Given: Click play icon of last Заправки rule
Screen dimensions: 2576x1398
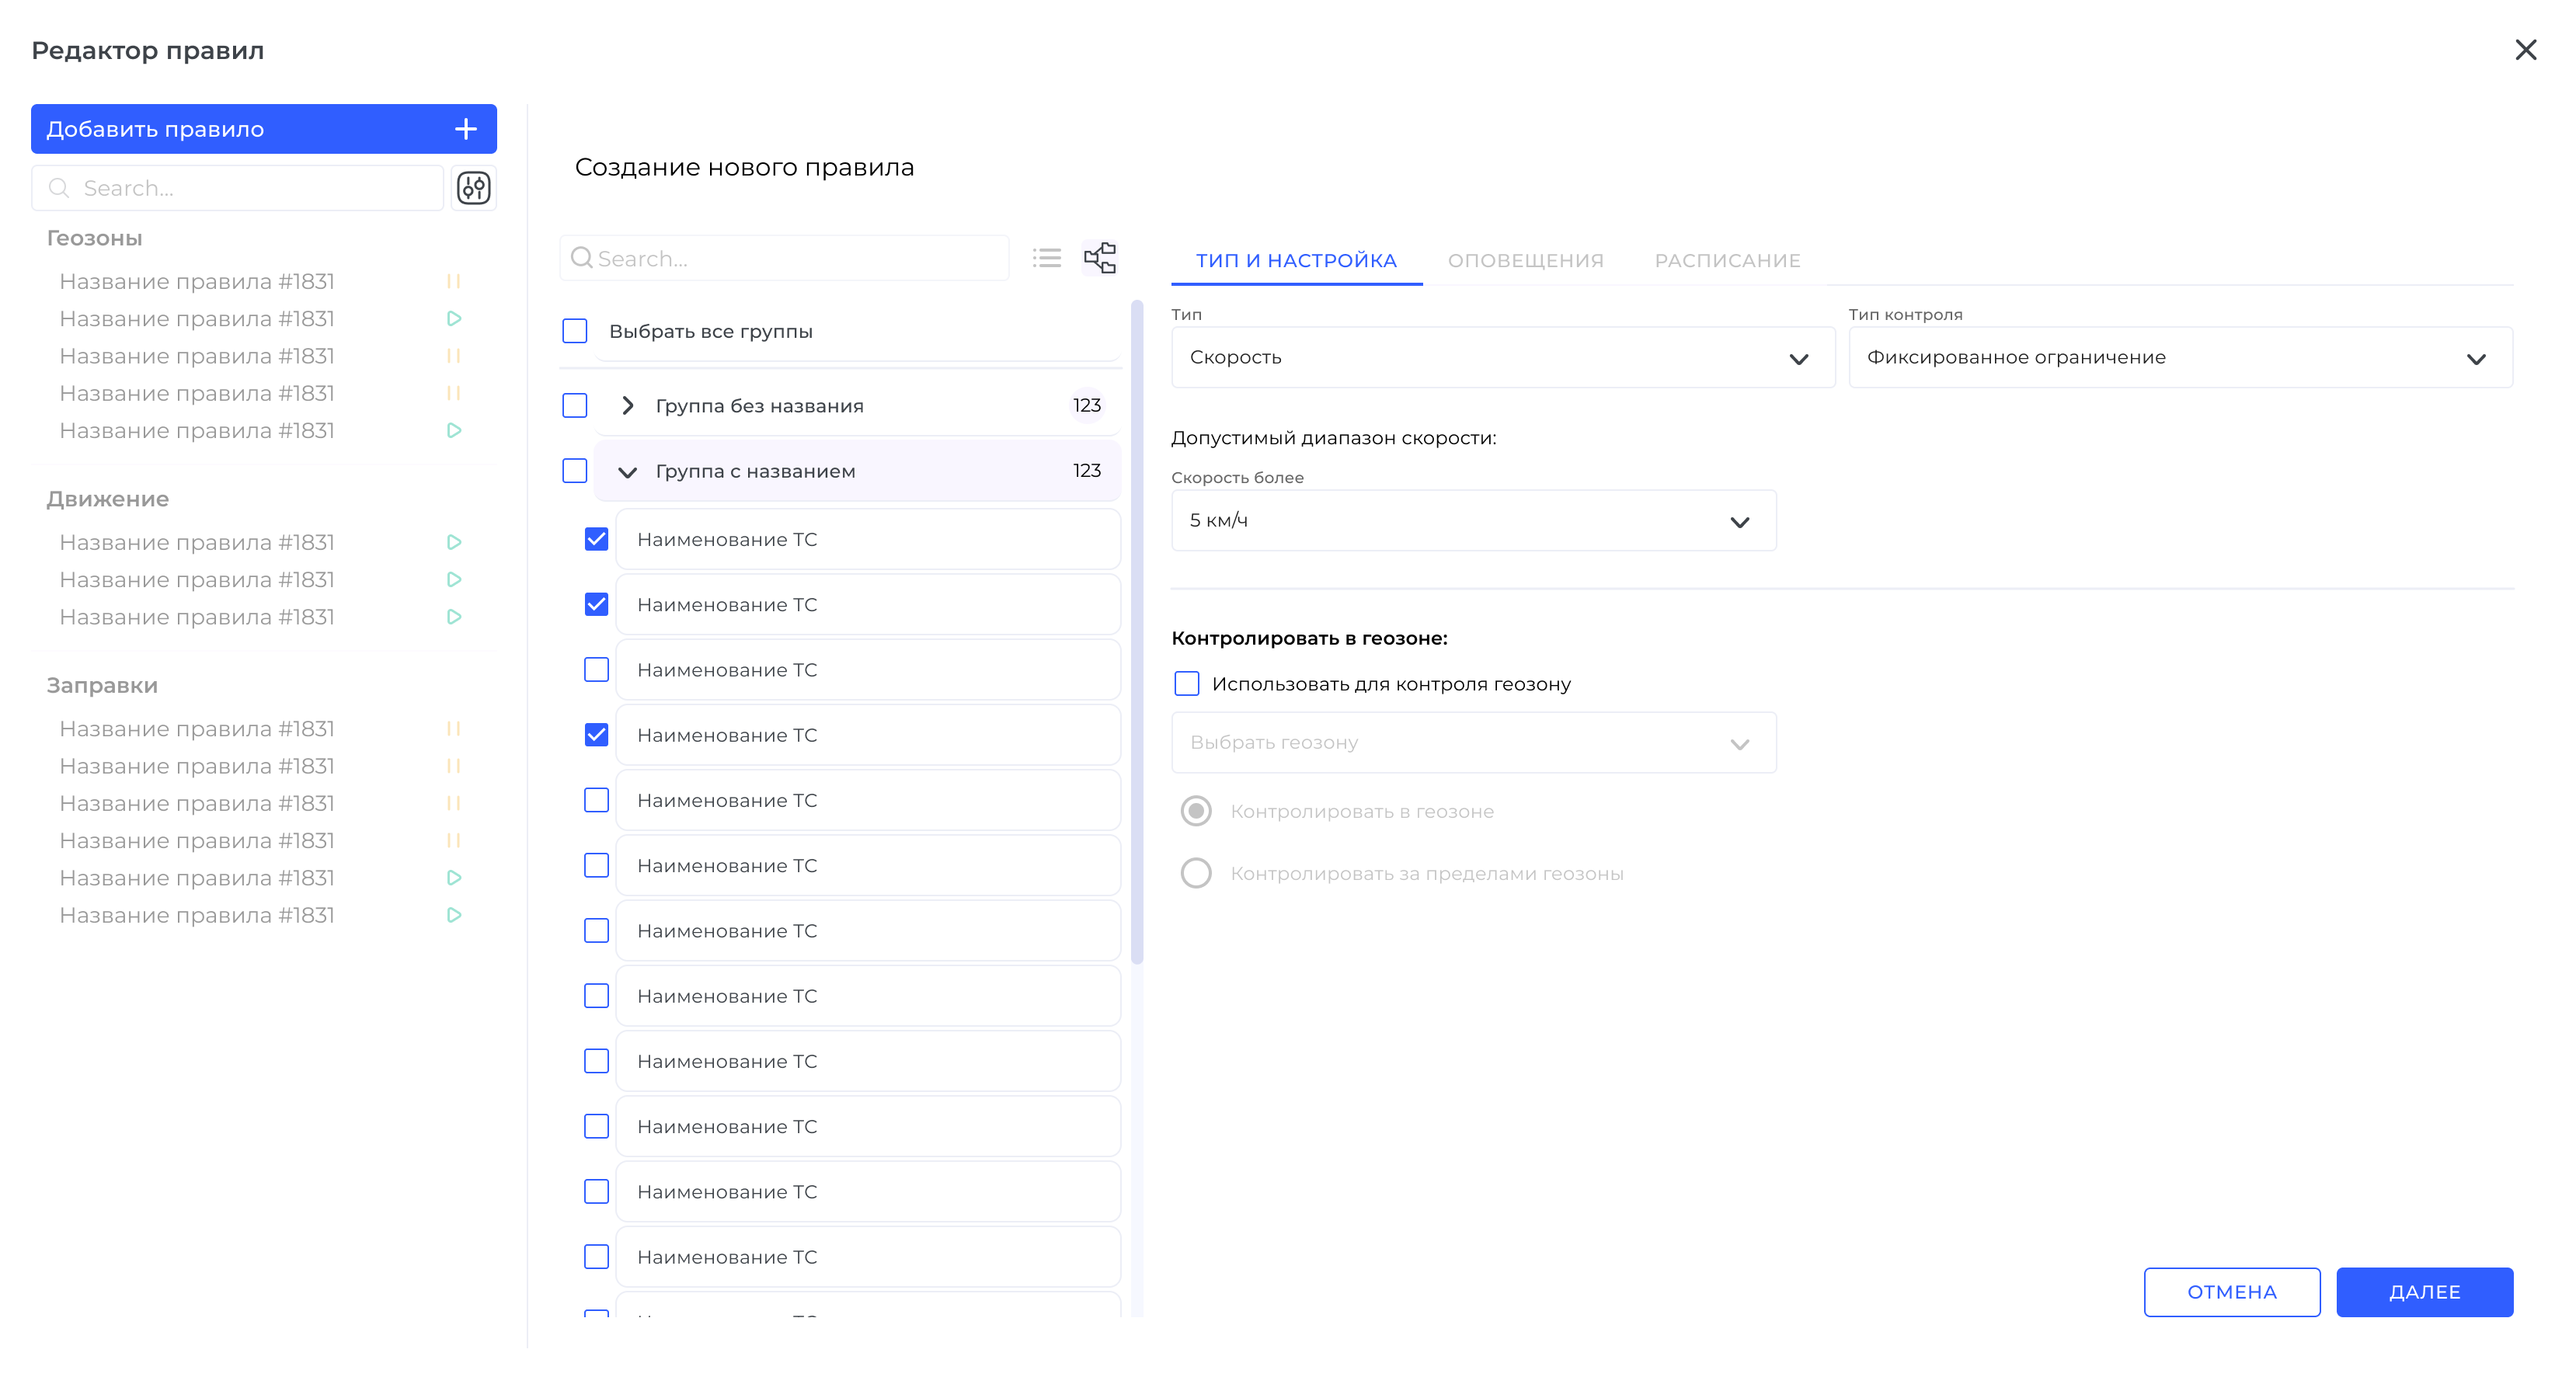Looking at the screenshot, I should [453, 915].
